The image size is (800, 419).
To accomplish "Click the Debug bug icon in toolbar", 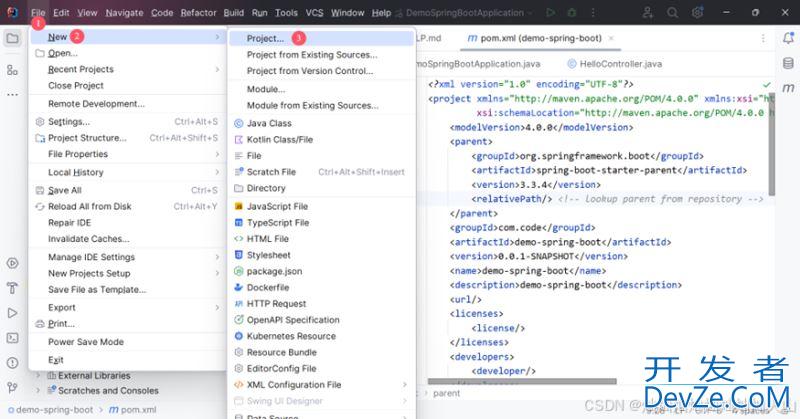I will [572, 13].
